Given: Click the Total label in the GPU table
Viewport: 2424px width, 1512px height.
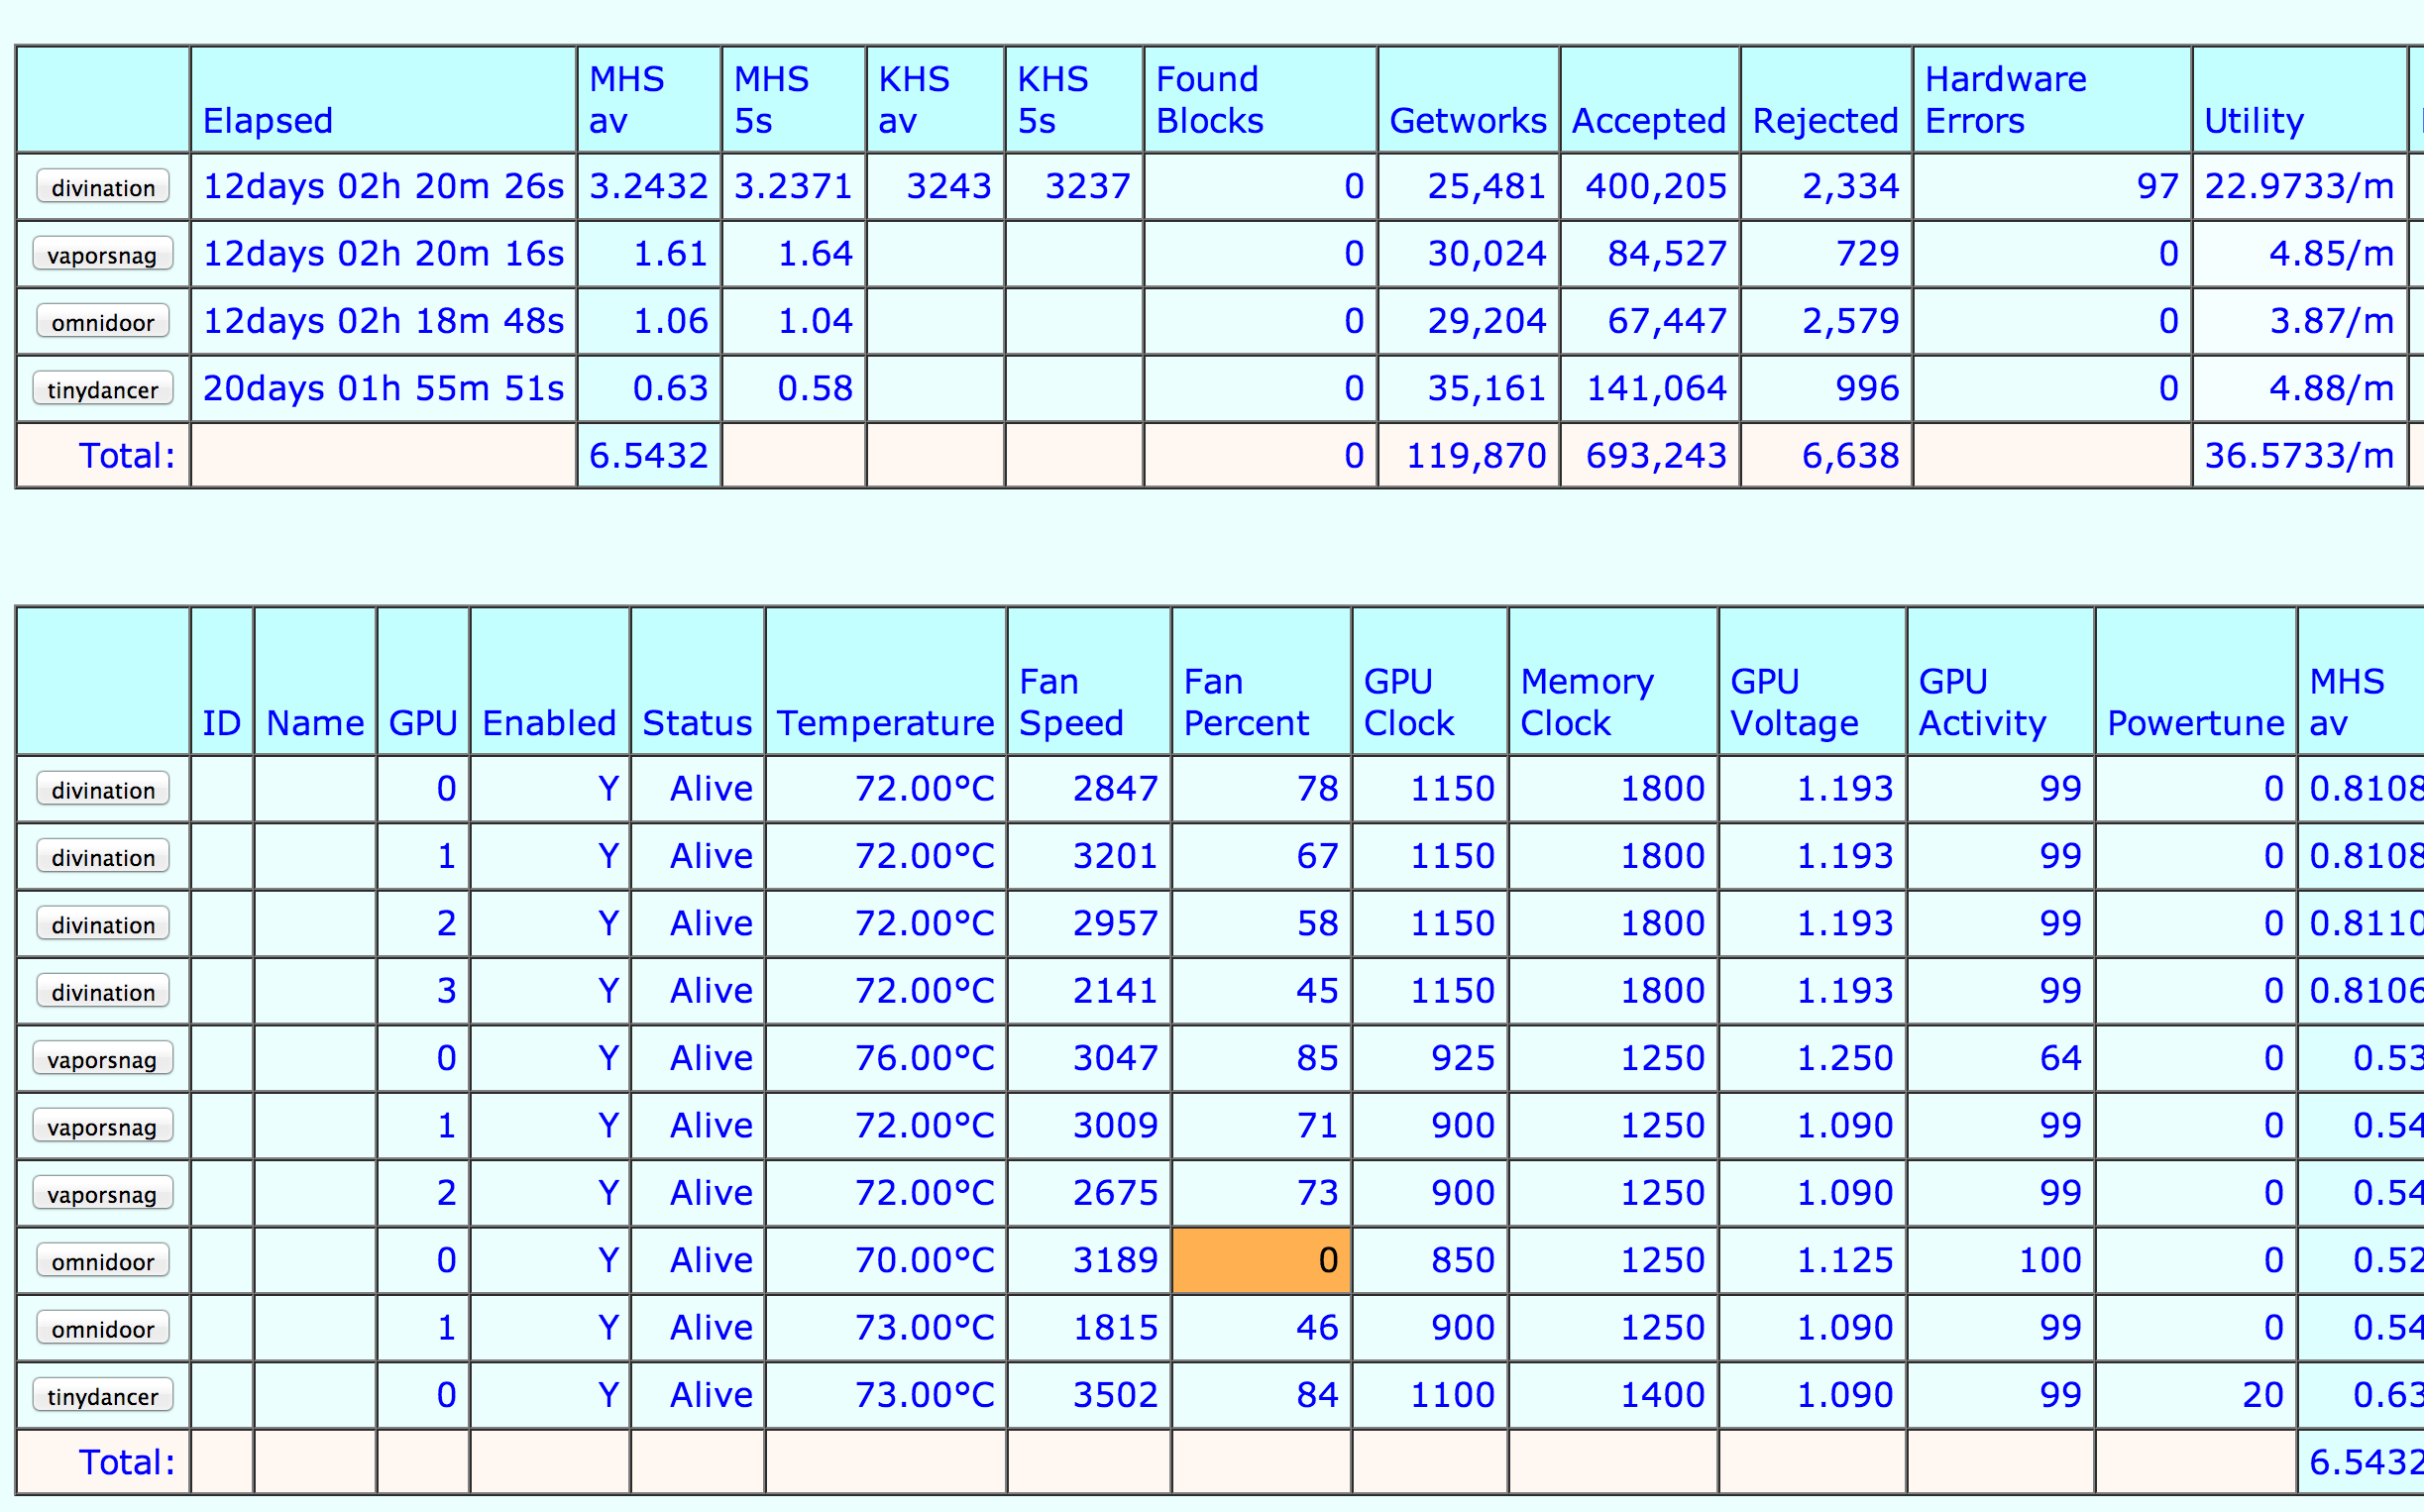Looking at the screenshot, I should (x=127, y=1463).
